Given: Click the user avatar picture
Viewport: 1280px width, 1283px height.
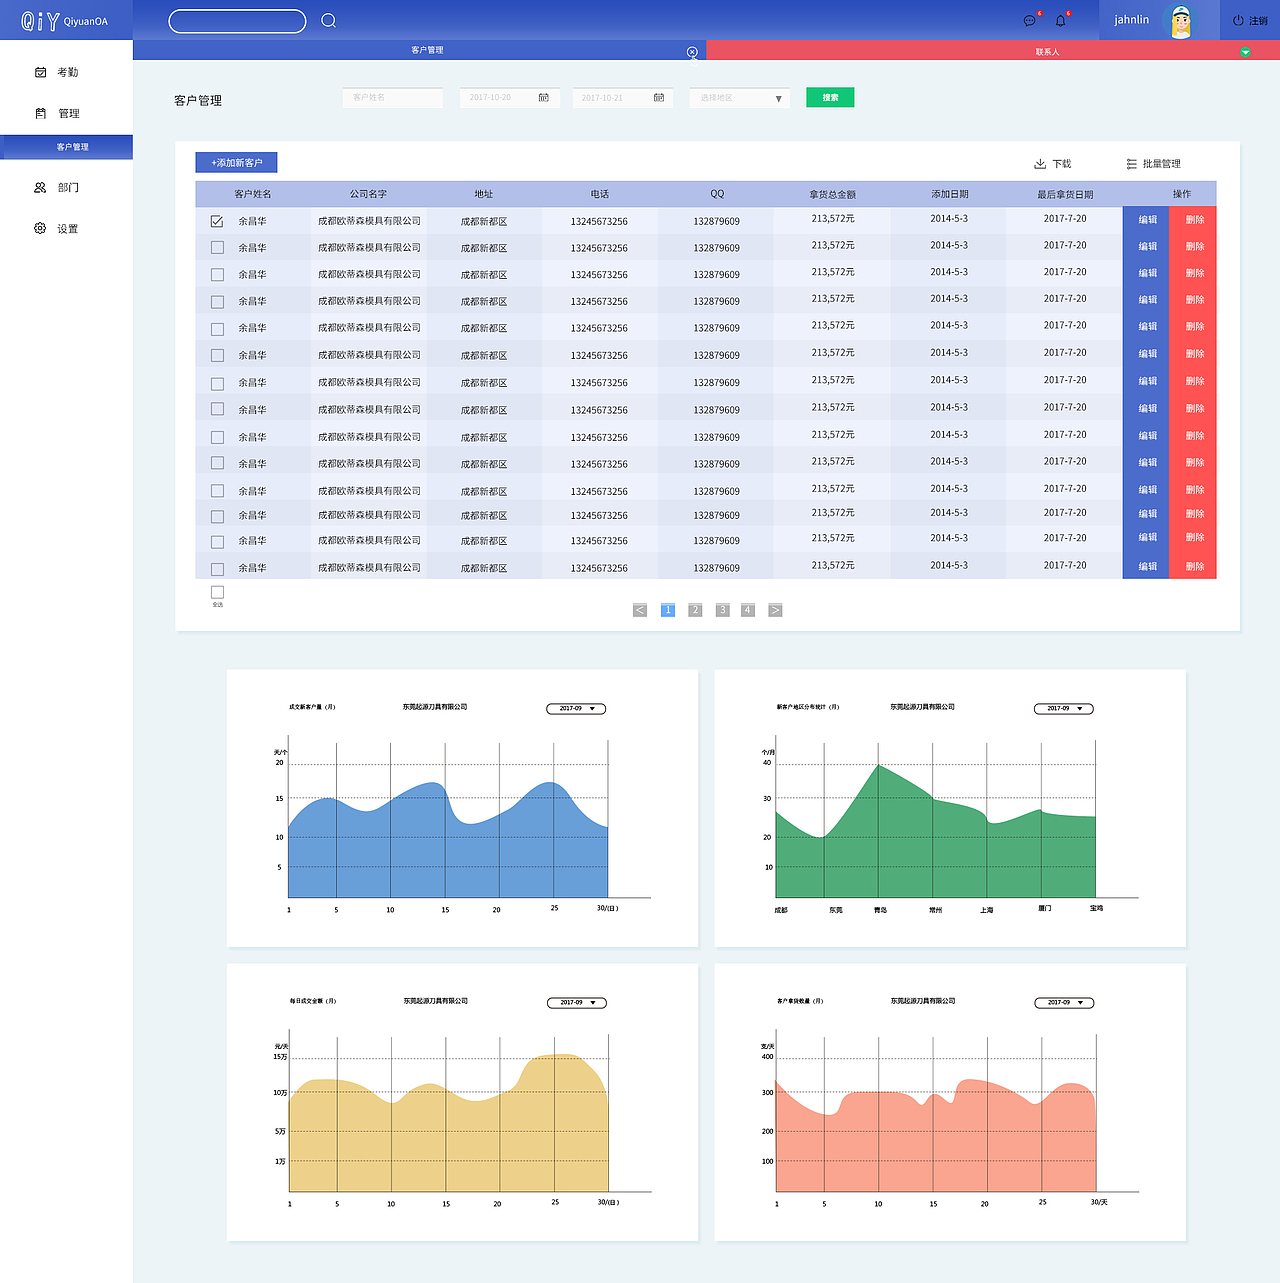Looking at the screenshot, I should (x=1182, y=21).
